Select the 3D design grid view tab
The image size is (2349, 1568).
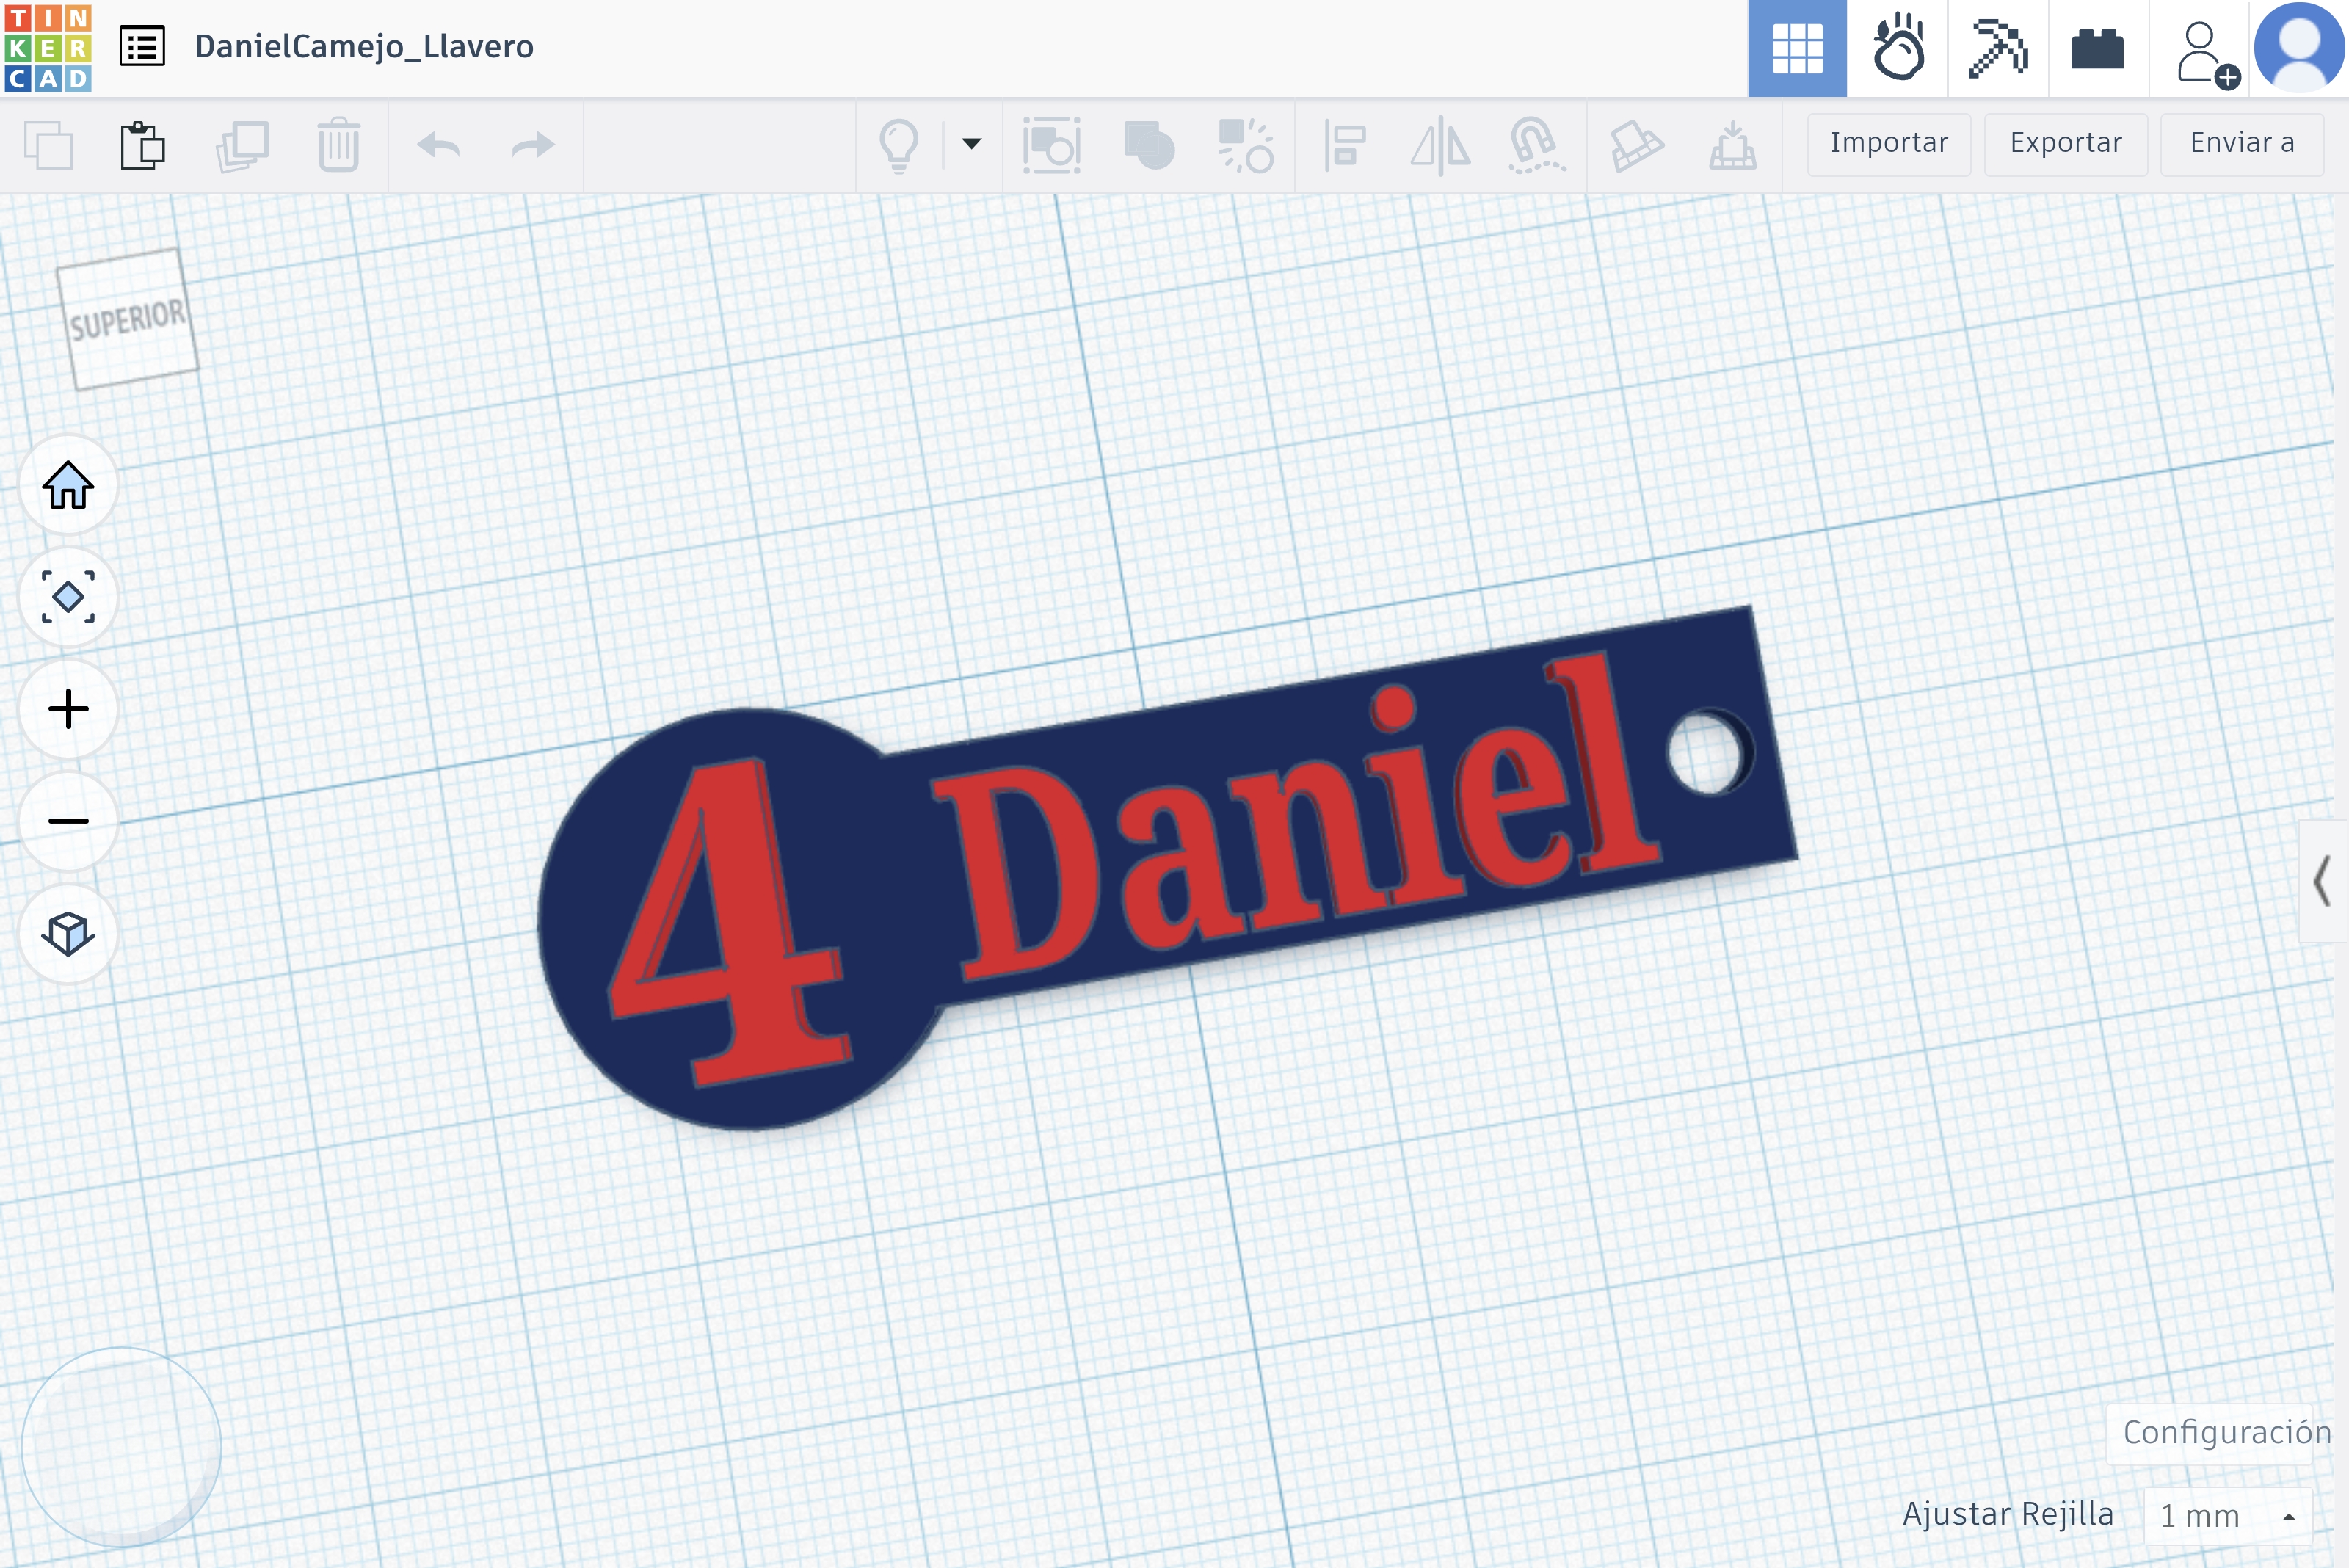[x=1797, y=48]
